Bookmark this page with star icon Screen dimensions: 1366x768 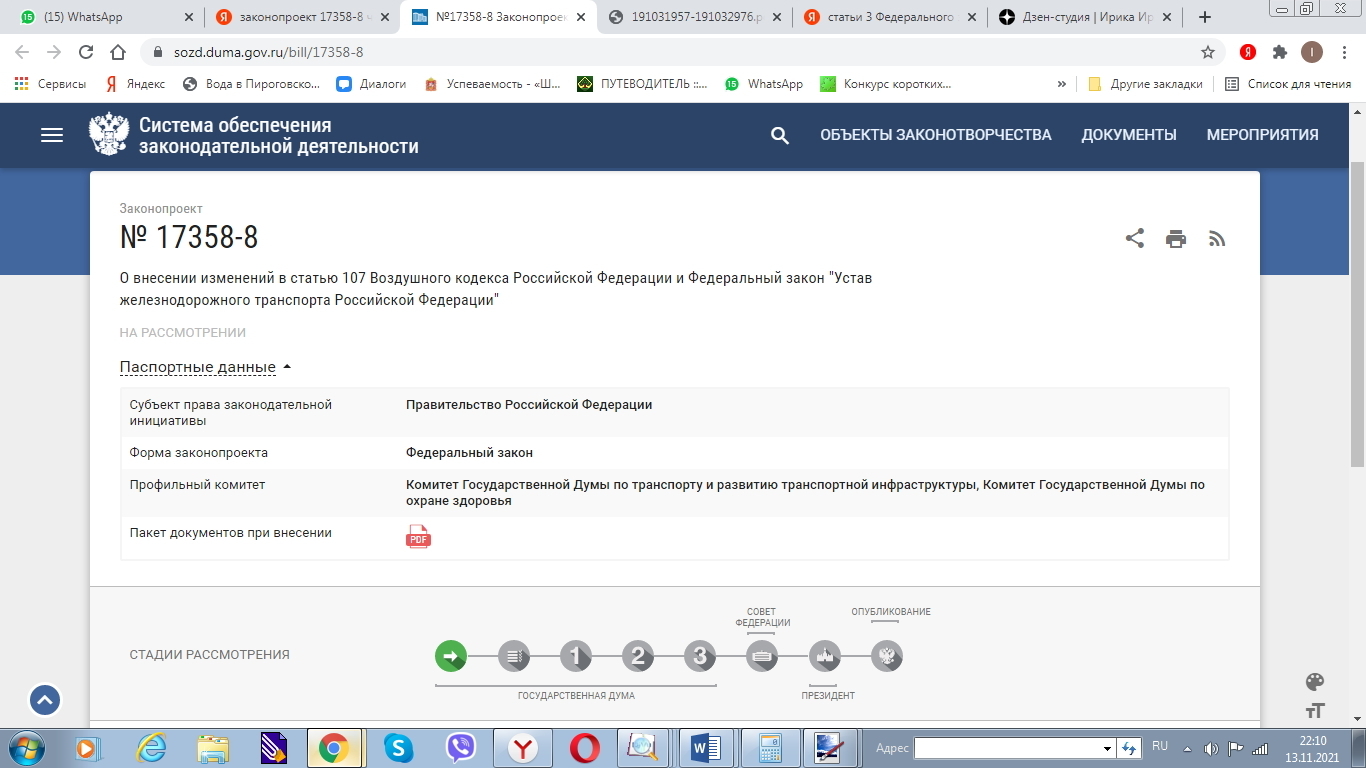pos(1208,52)
